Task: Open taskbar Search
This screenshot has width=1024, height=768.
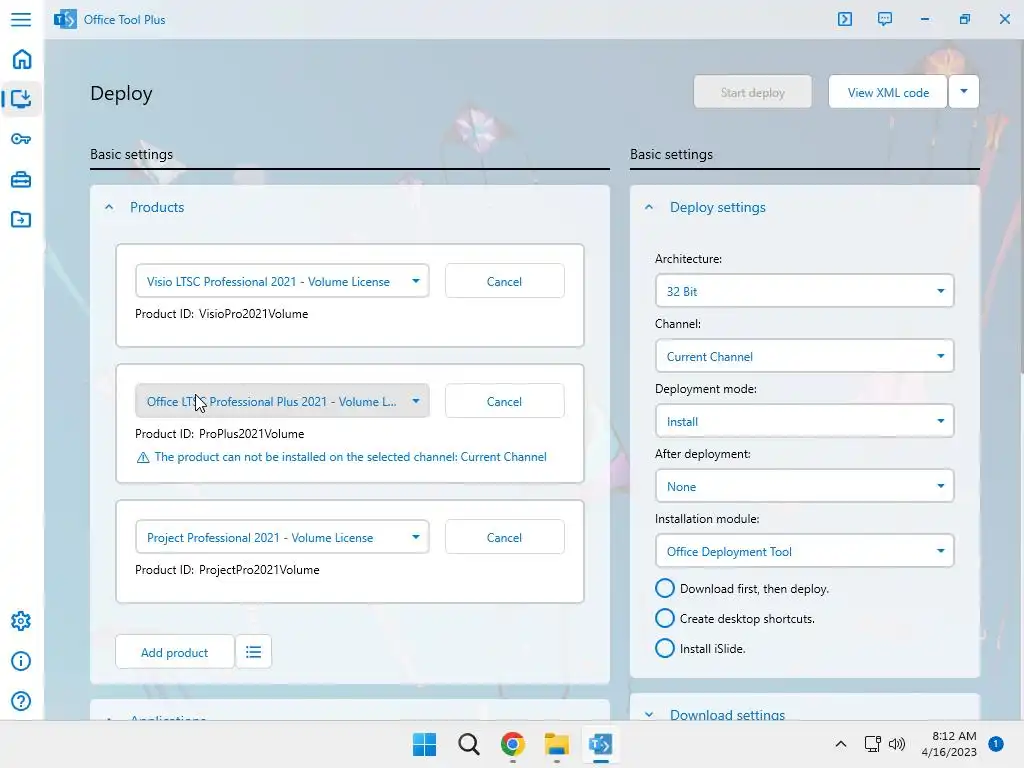Action: (468, 744)
